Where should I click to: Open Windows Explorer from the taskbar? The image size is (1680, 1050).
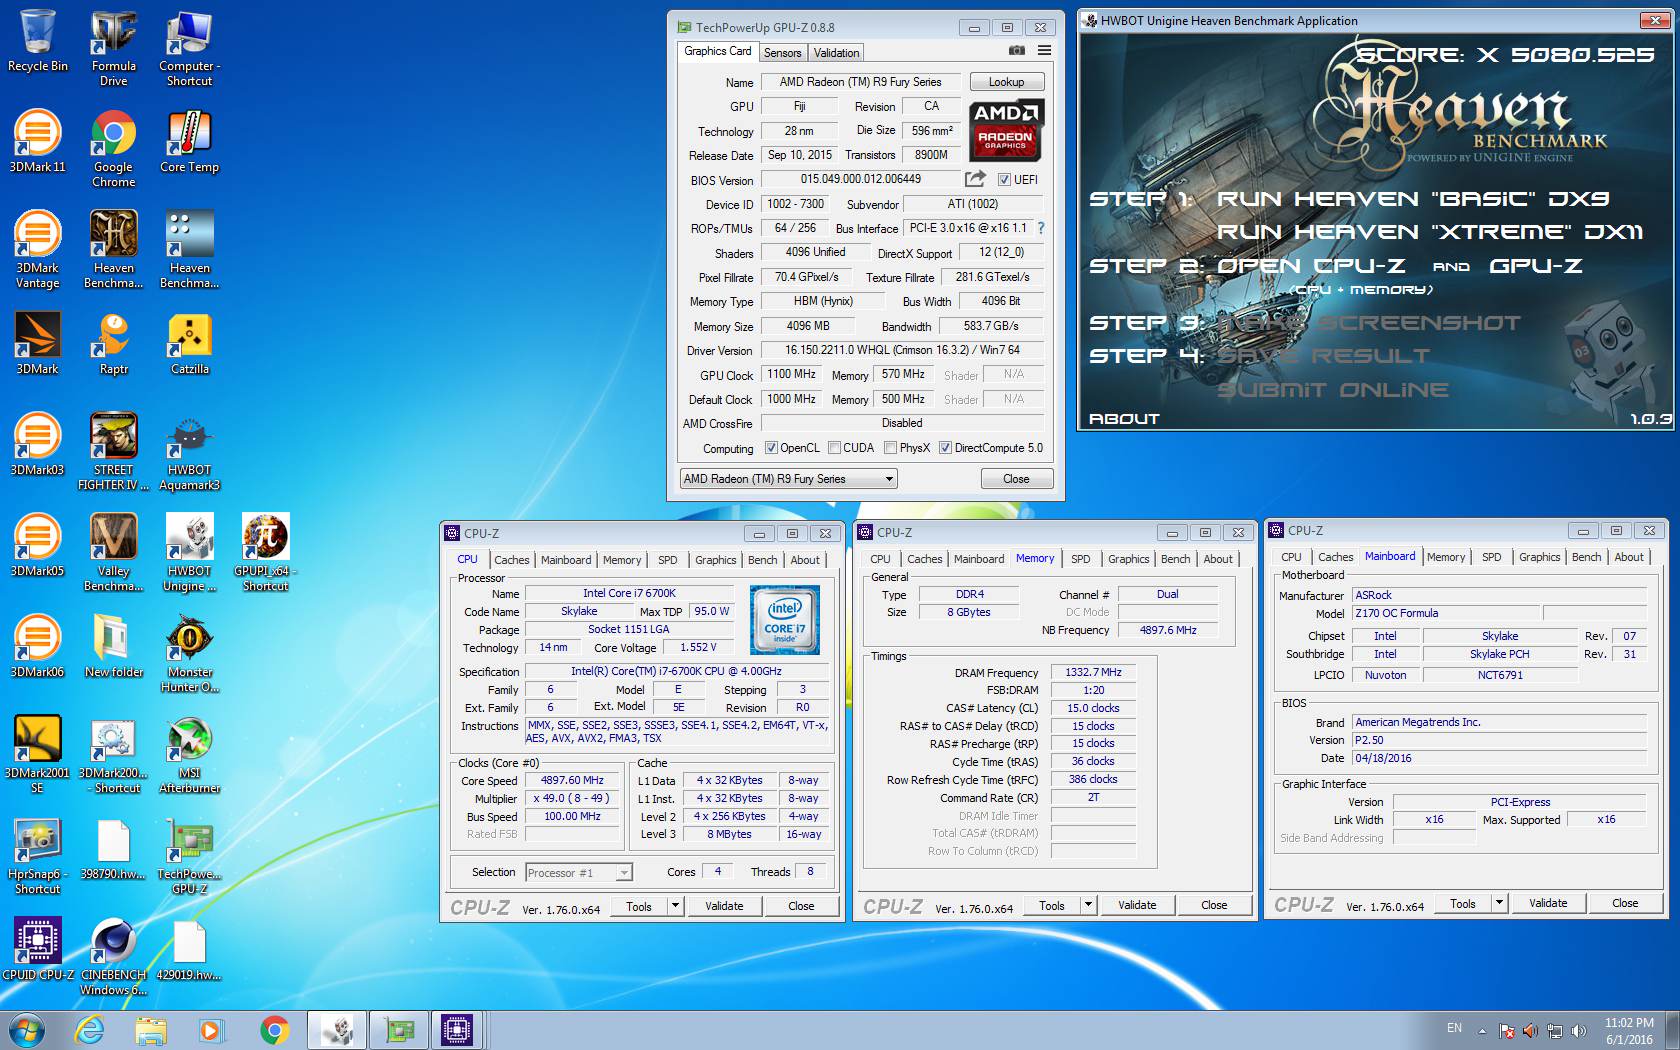(x=151, y=1029)
